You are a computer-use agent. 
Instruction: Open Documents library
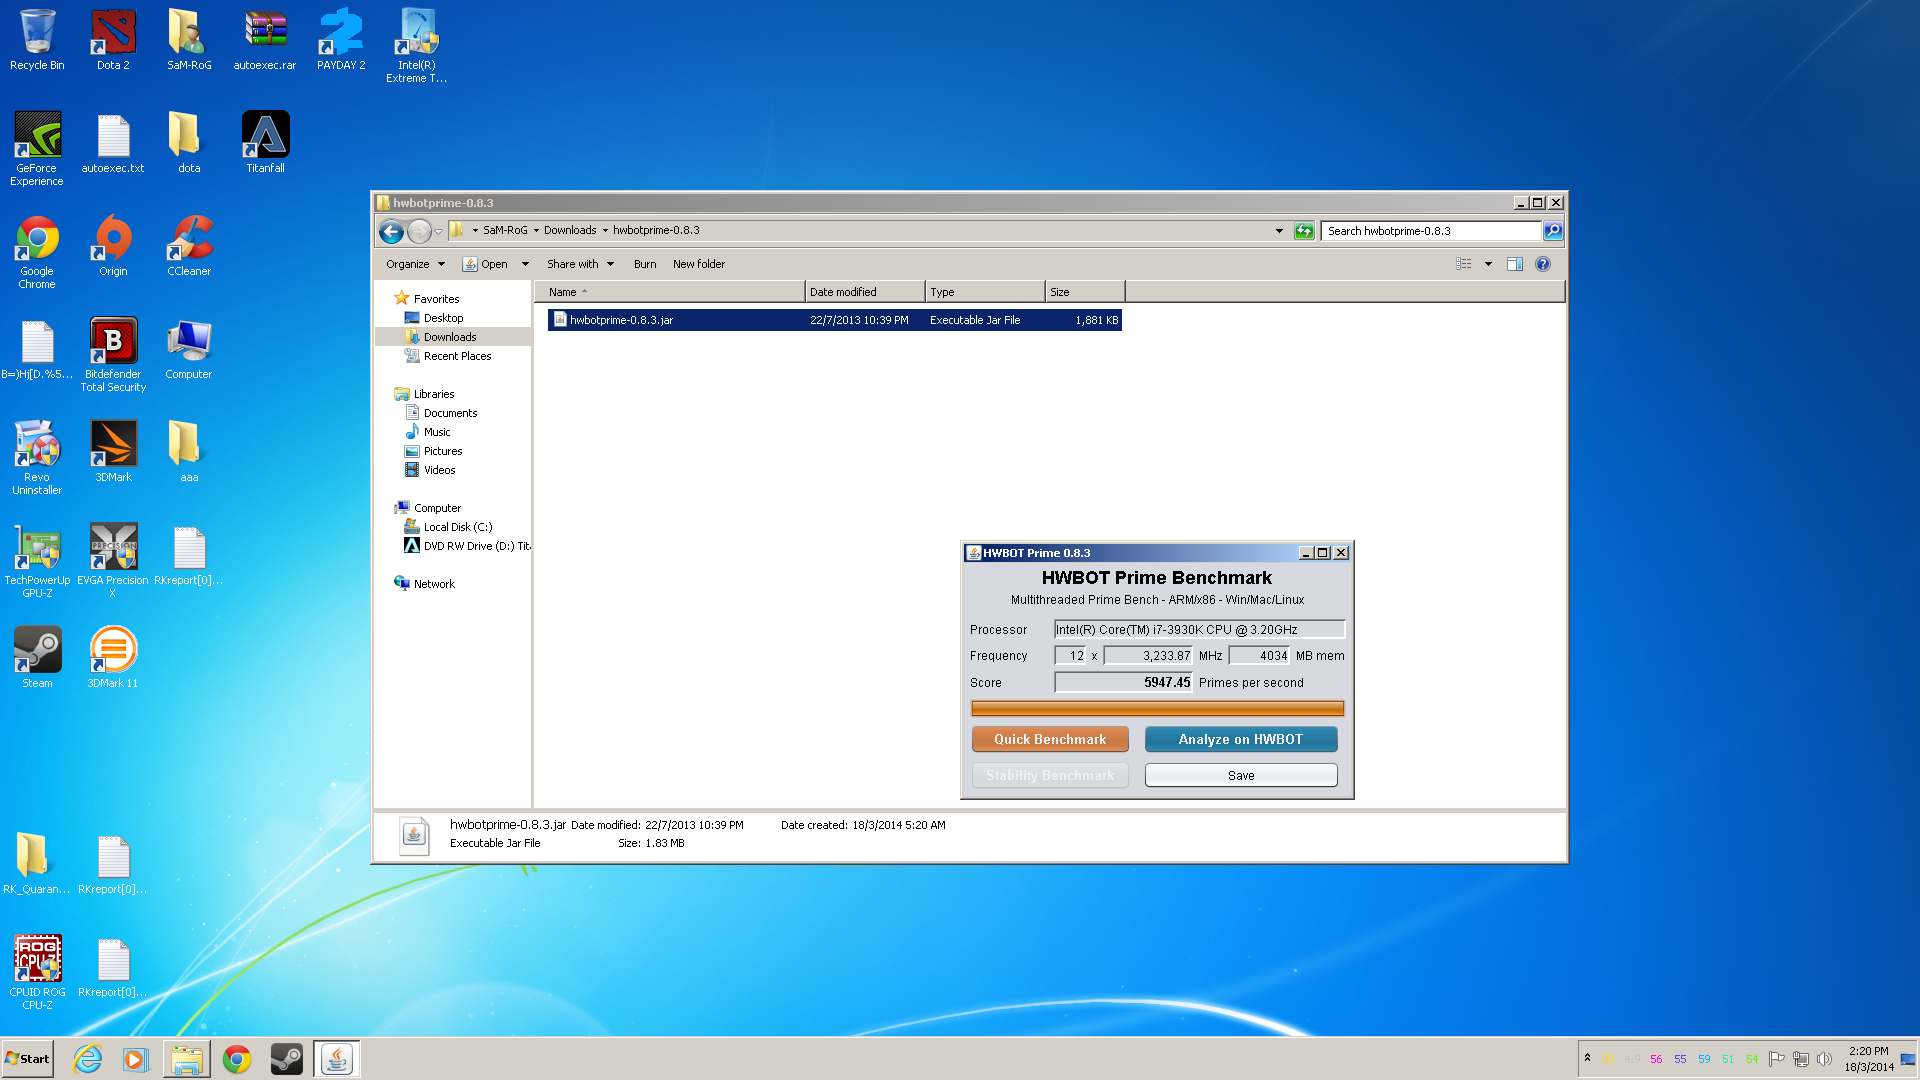(450, 413)
